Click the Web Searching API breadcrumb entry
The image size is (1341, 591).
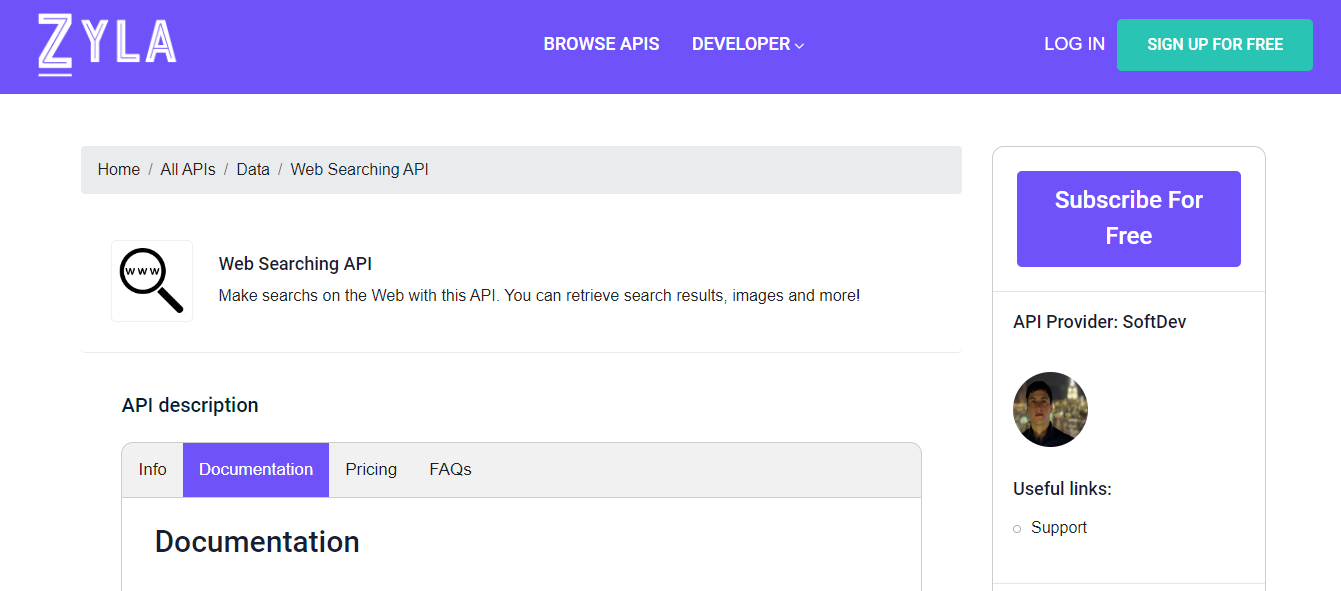(359, 169)
